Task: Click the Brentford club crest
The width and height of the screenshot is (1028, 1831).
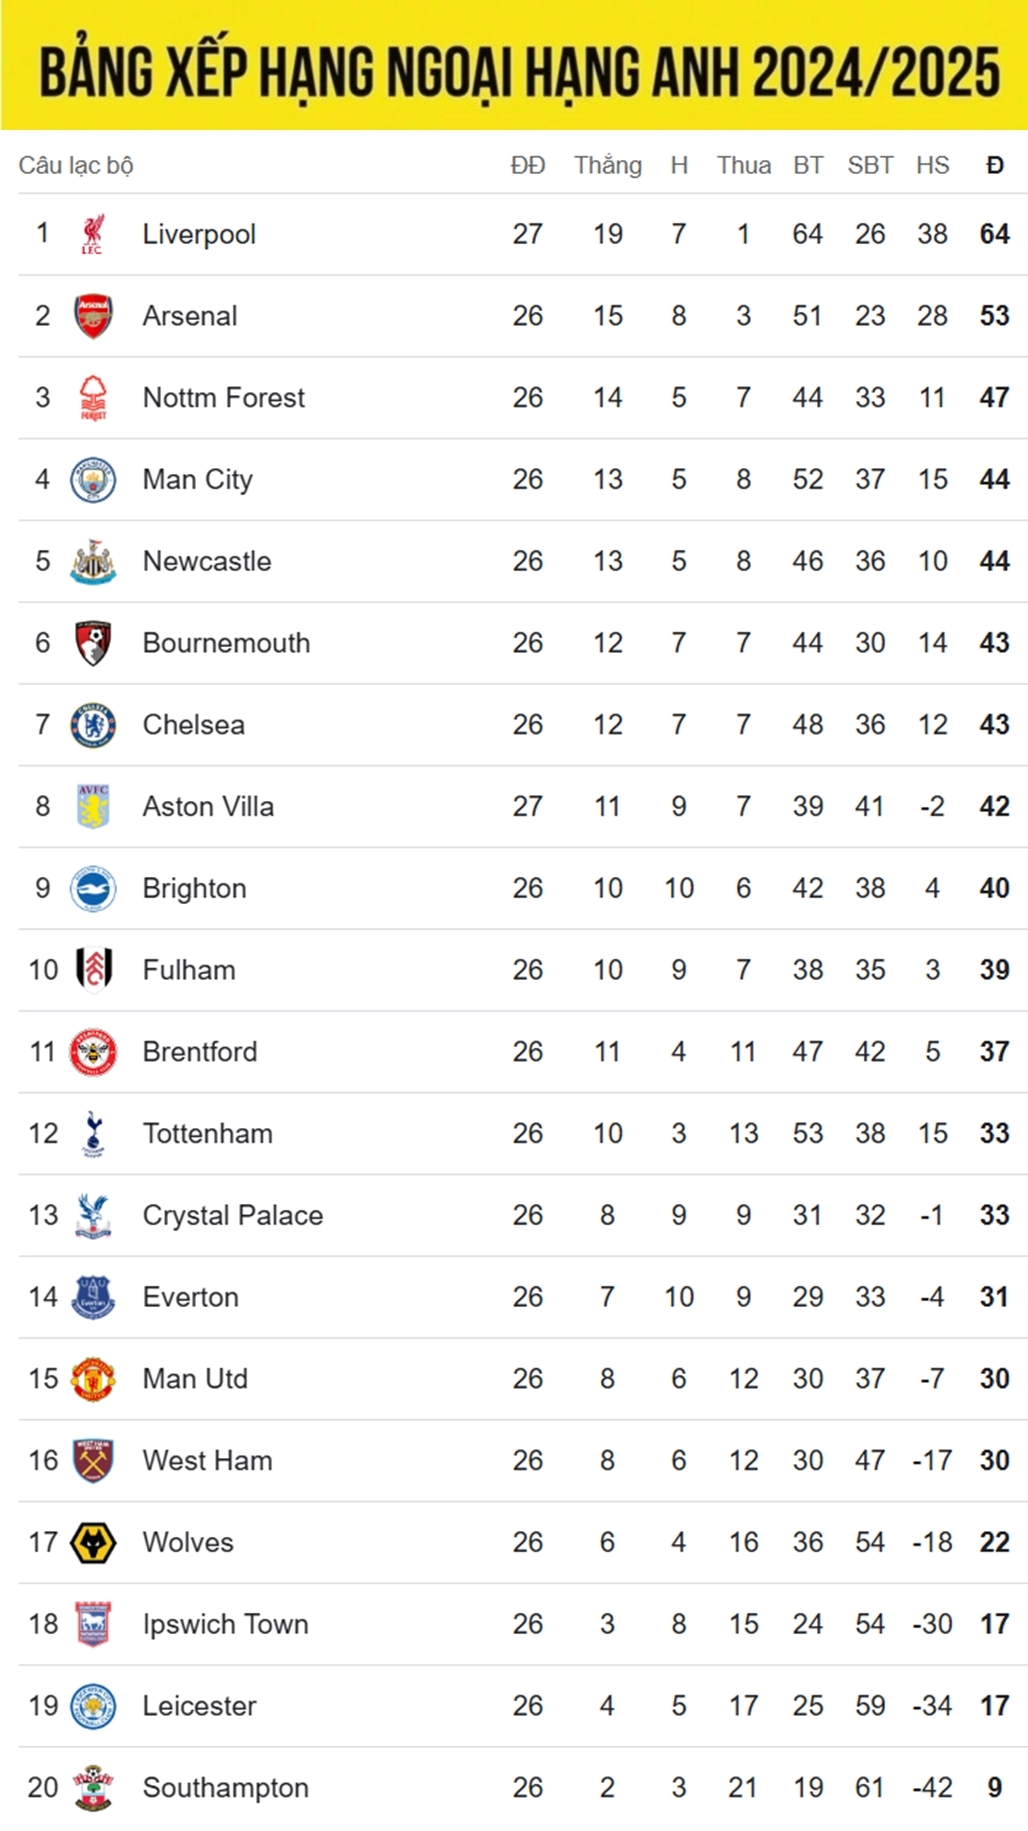Action: click(93, 1052)
